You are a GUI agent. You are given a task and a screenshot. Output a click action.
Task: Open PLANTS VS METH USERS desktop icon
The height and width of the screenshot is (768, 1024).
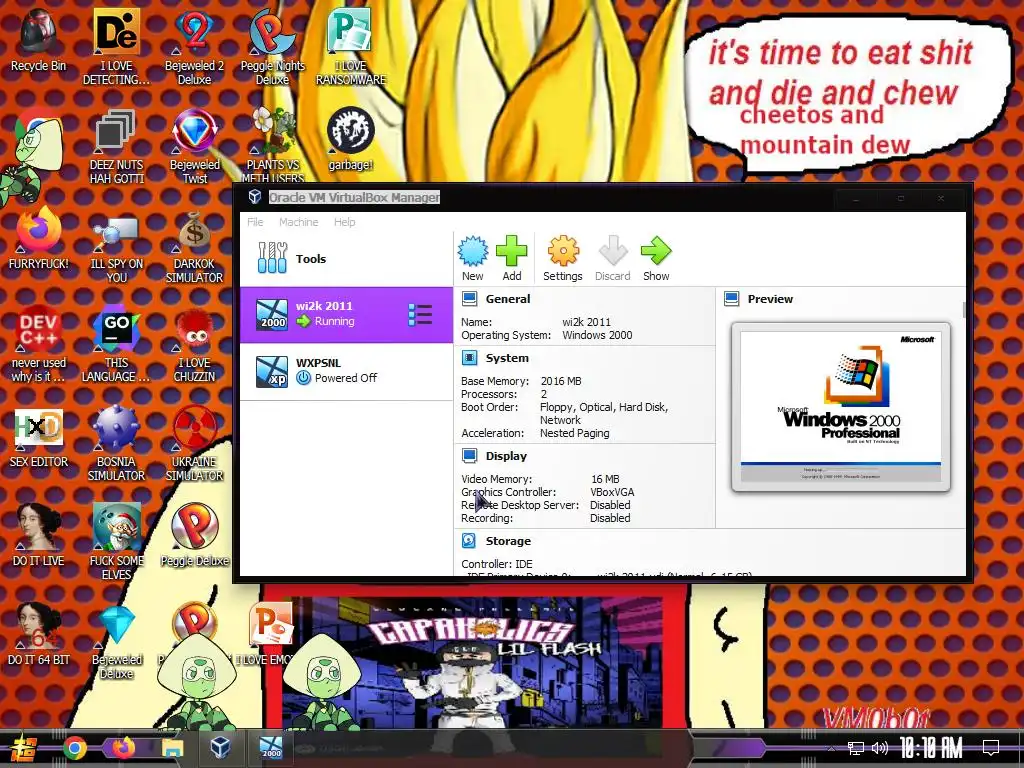(274, 146)
